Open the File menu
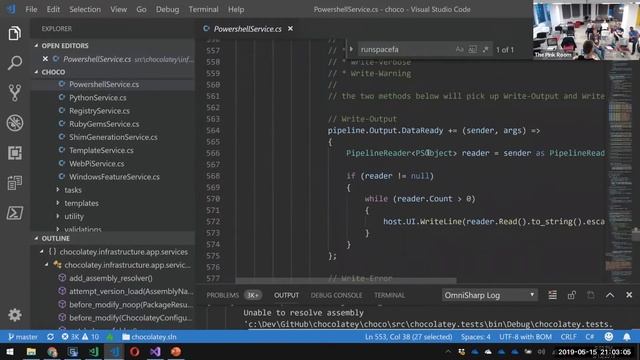Viewport: 640px width, 360px height. pos(31,9)
